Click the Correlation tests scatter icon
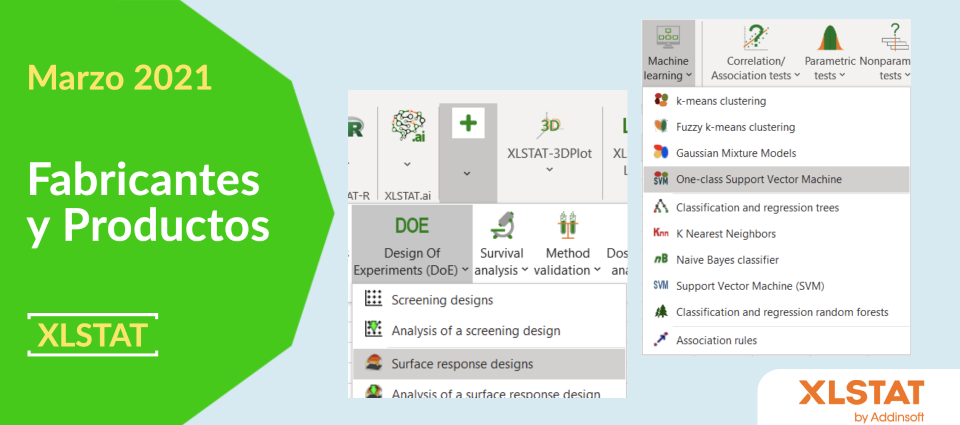This screenshot has width=960, height=425. [x=756, y=38]
